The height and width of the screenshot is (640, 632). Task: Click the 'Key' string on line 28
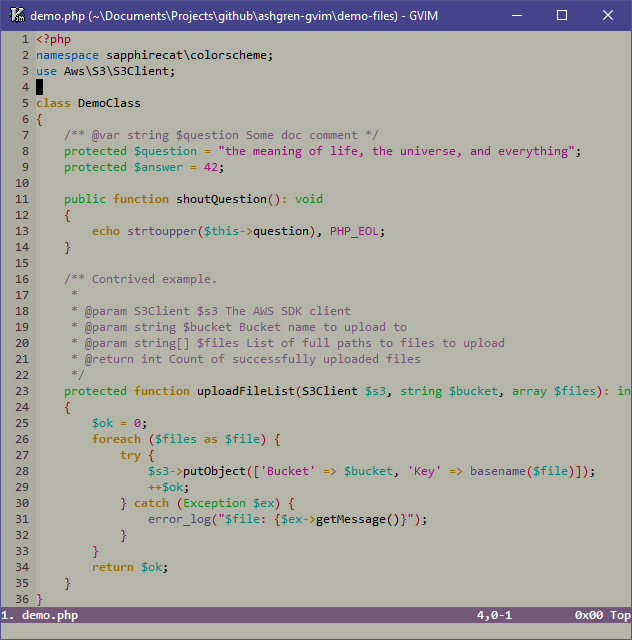click(x=424, y=471)
